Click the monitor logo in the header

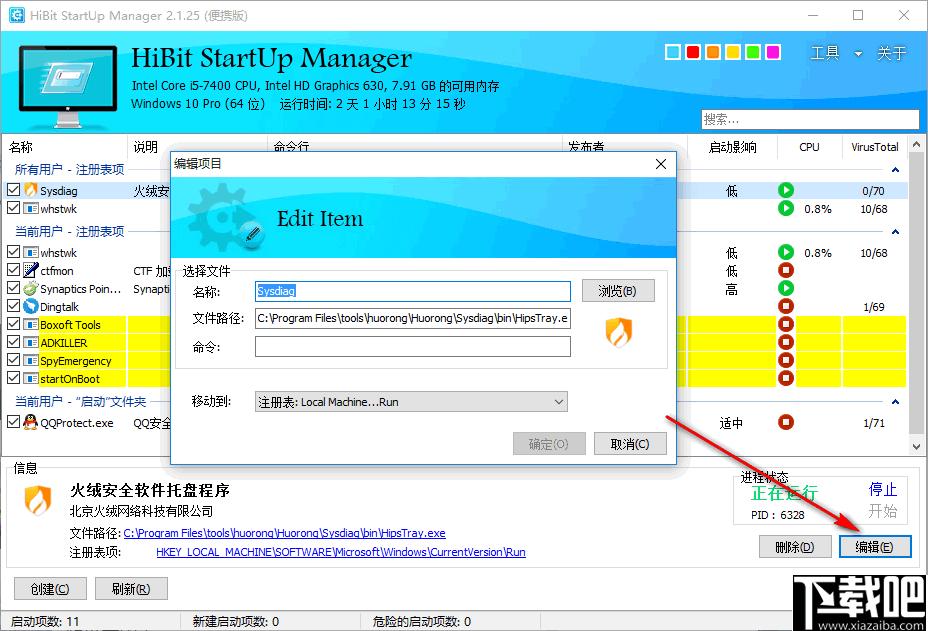[68, 86]
